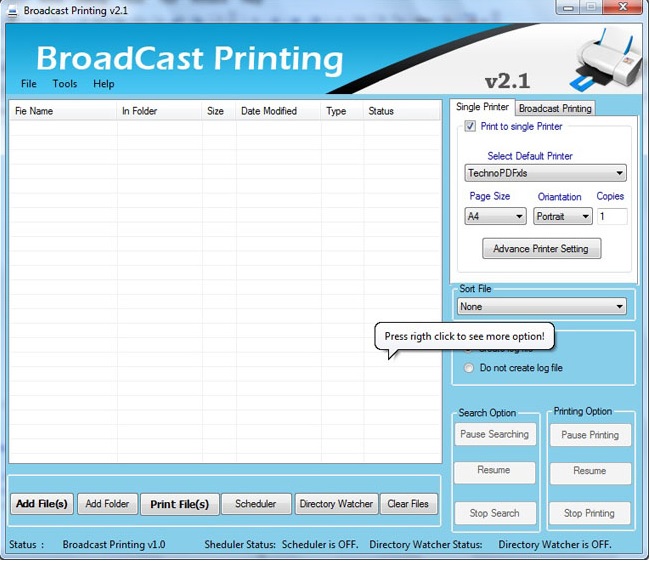Expand the Page Size dropdown
Viewport: 650px width, 561px height.
pyautogui.click(x=496, y=216)
